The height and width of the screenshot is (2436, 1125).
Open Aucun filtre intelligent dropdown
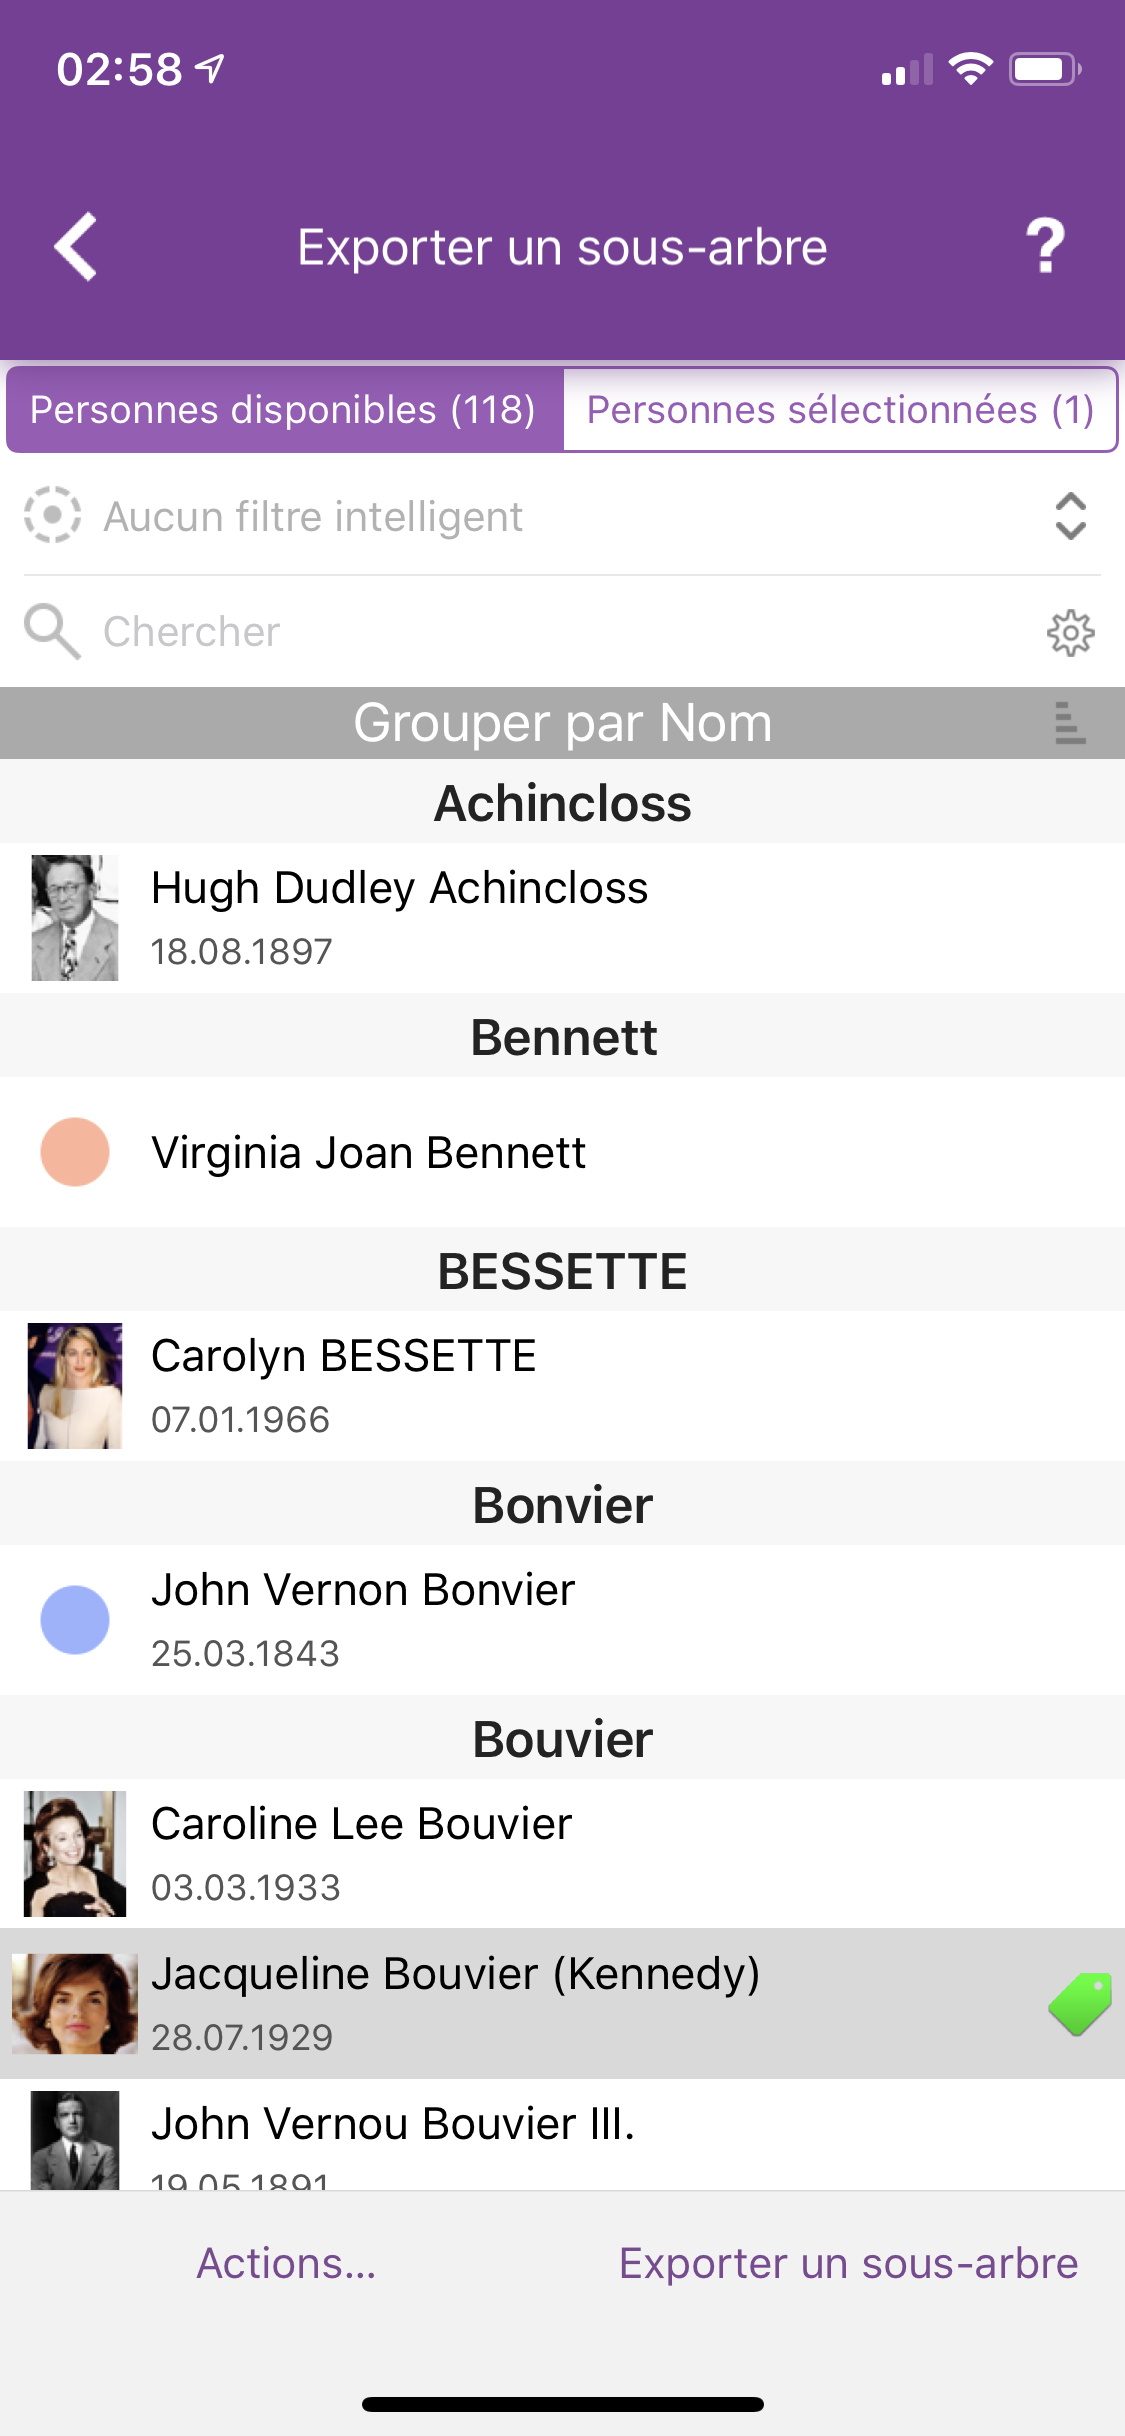click(x=562, y=516)
